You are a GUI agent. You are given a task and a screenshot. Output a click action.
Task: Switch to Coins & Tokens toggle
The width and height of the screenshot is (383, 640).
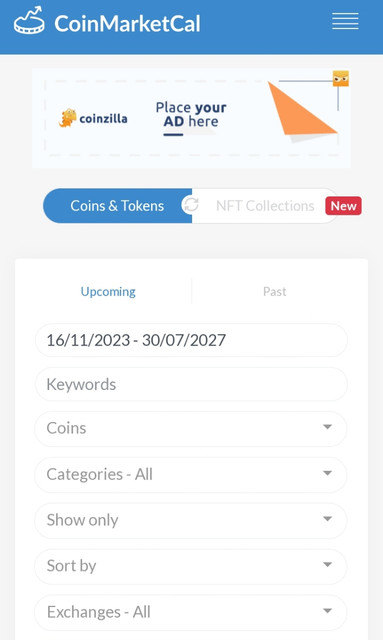point(117,206)
